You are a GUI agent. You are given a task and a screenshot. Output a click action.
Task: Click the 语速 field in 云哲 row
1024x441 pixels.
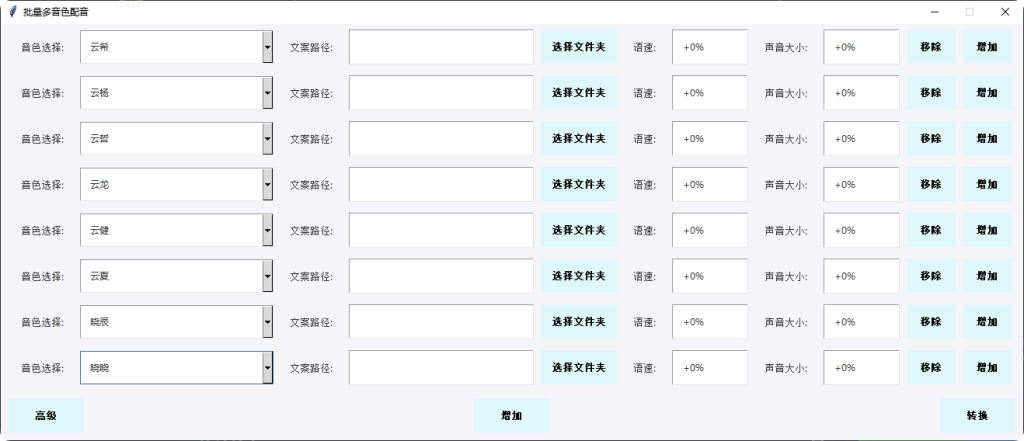point(710,139)
